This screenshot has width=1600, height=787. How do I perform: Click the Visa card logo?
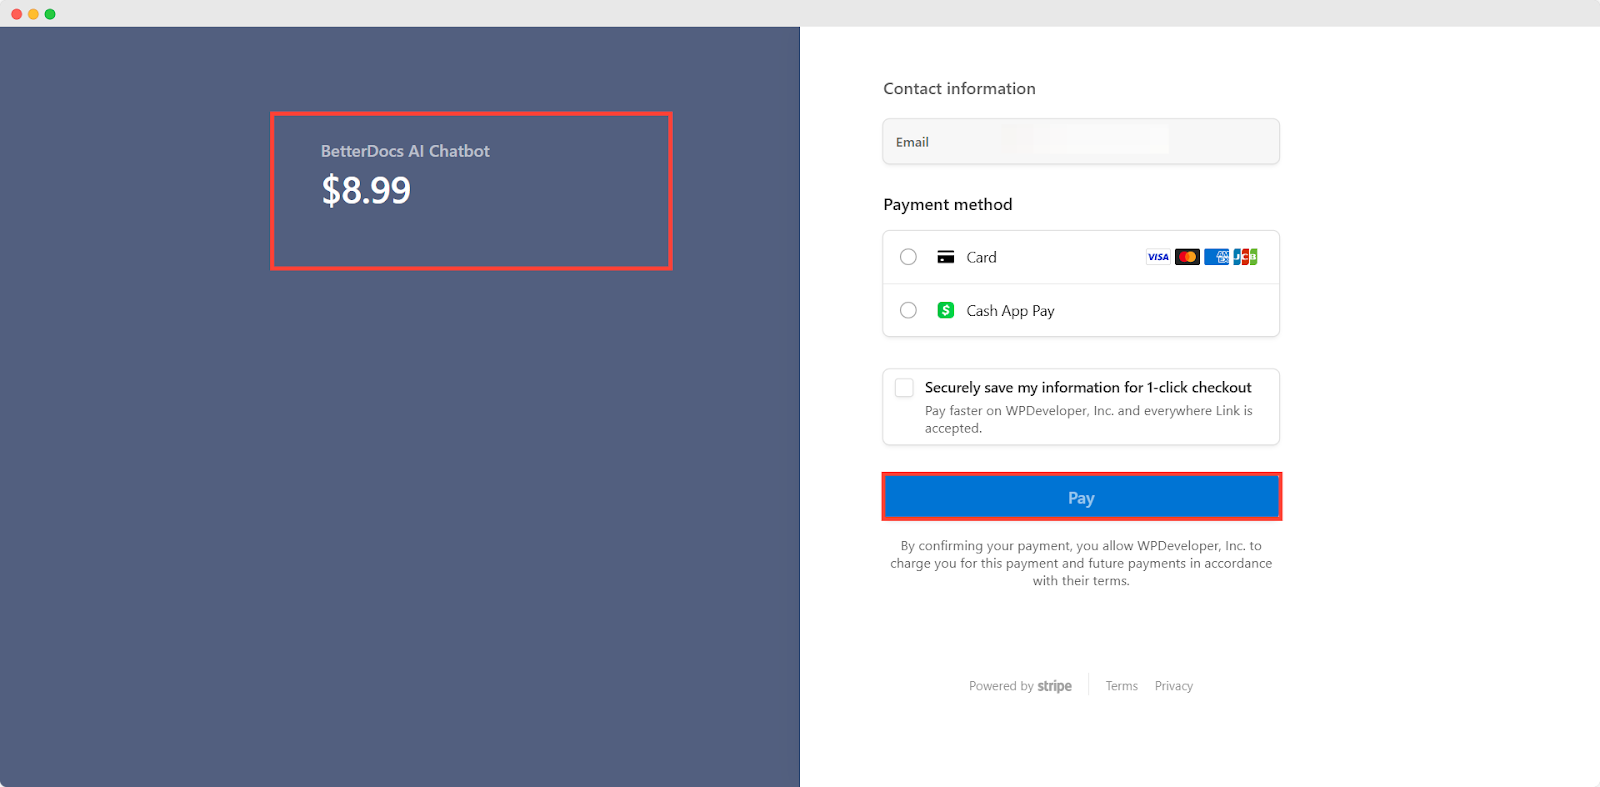point(1158,257)
